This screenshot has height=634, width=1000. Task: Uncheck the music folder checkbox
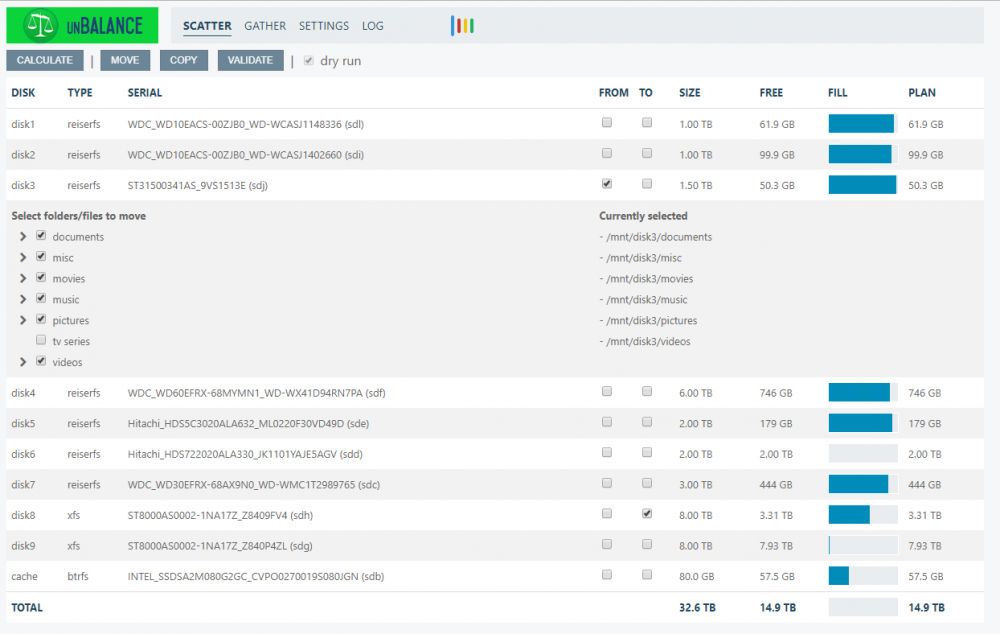tap(41, 298)
